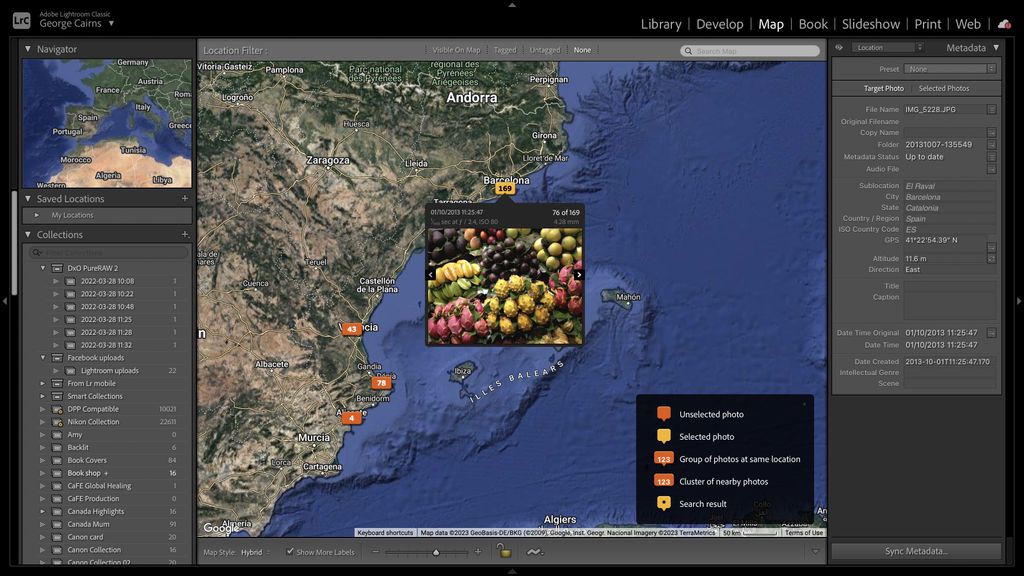Click the 43 photo cluster marker near Valencia
This screenshot has width=1024, height=576.
coord(352,329)
